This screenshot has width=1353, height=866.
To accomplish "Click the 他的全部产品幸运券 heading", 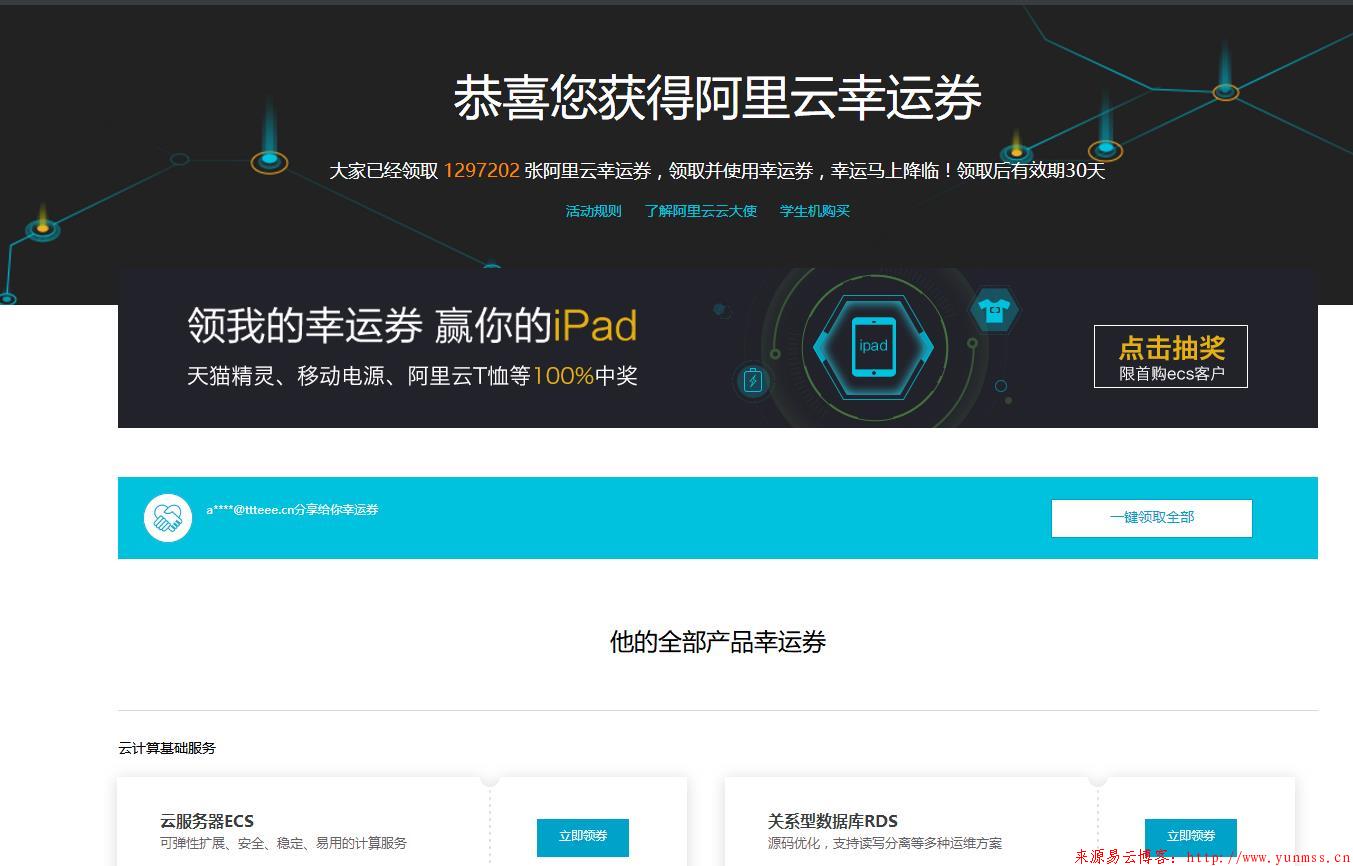I will [718, 642].
